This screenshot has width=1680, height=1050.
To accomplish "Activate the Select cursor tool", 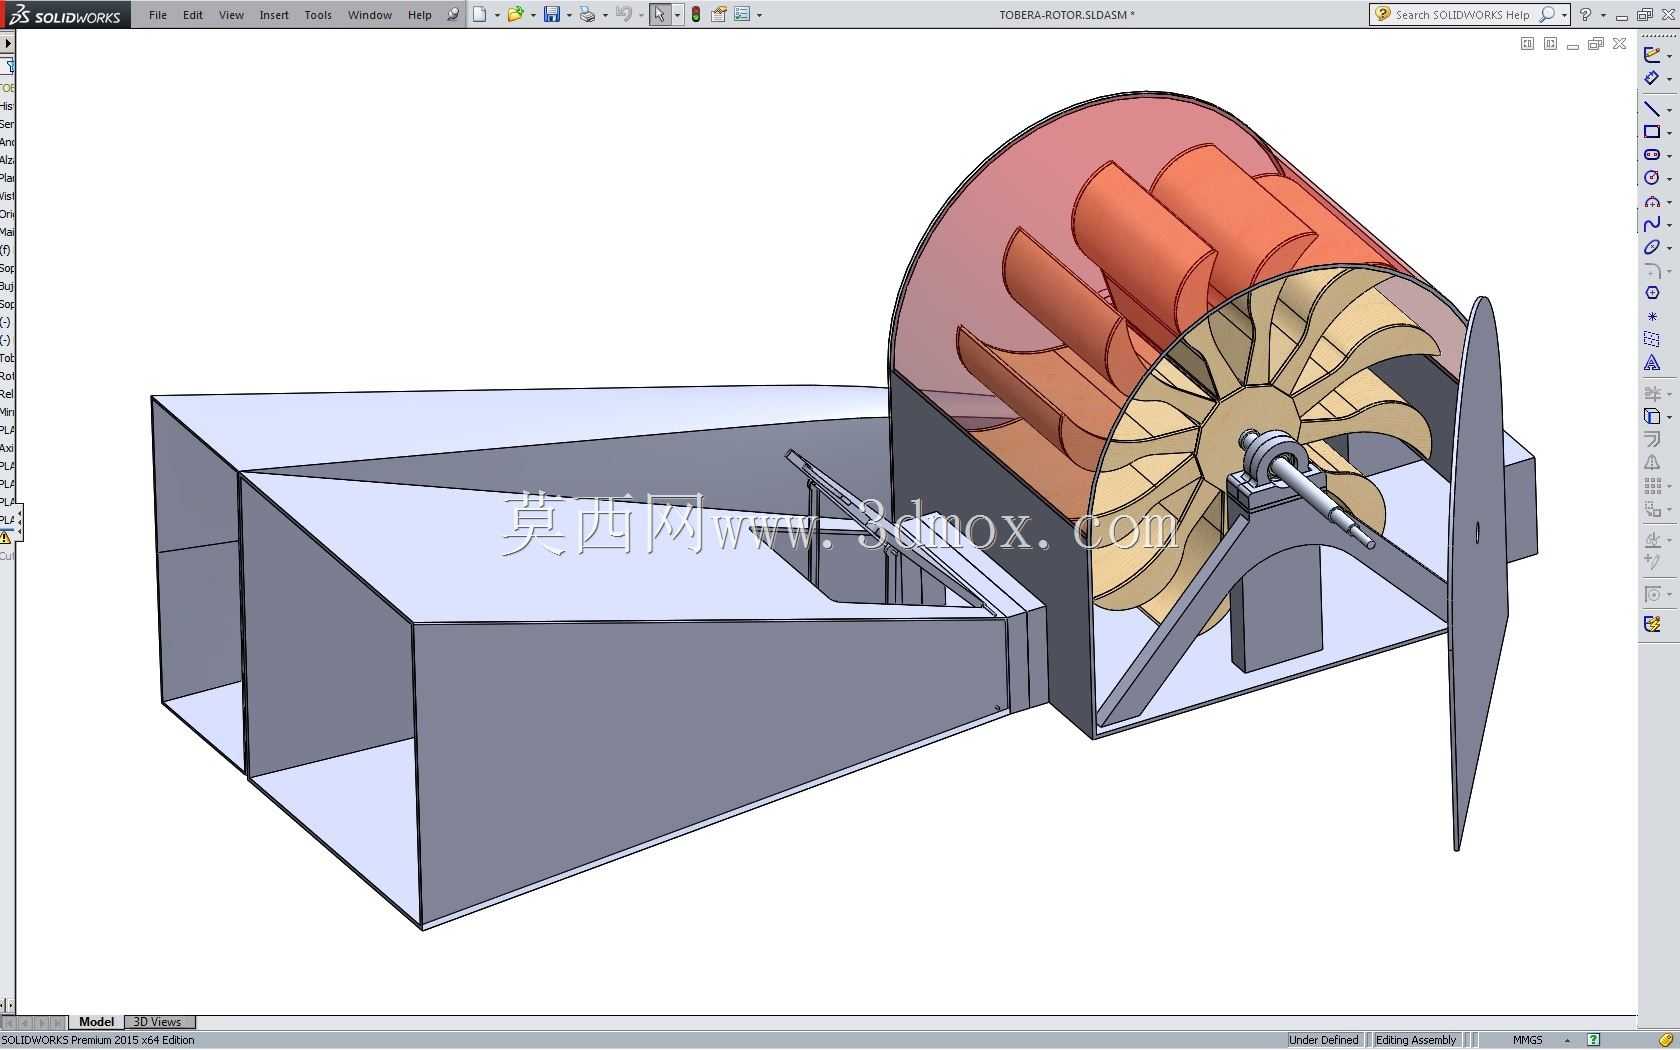I will [x=659, y=14].
